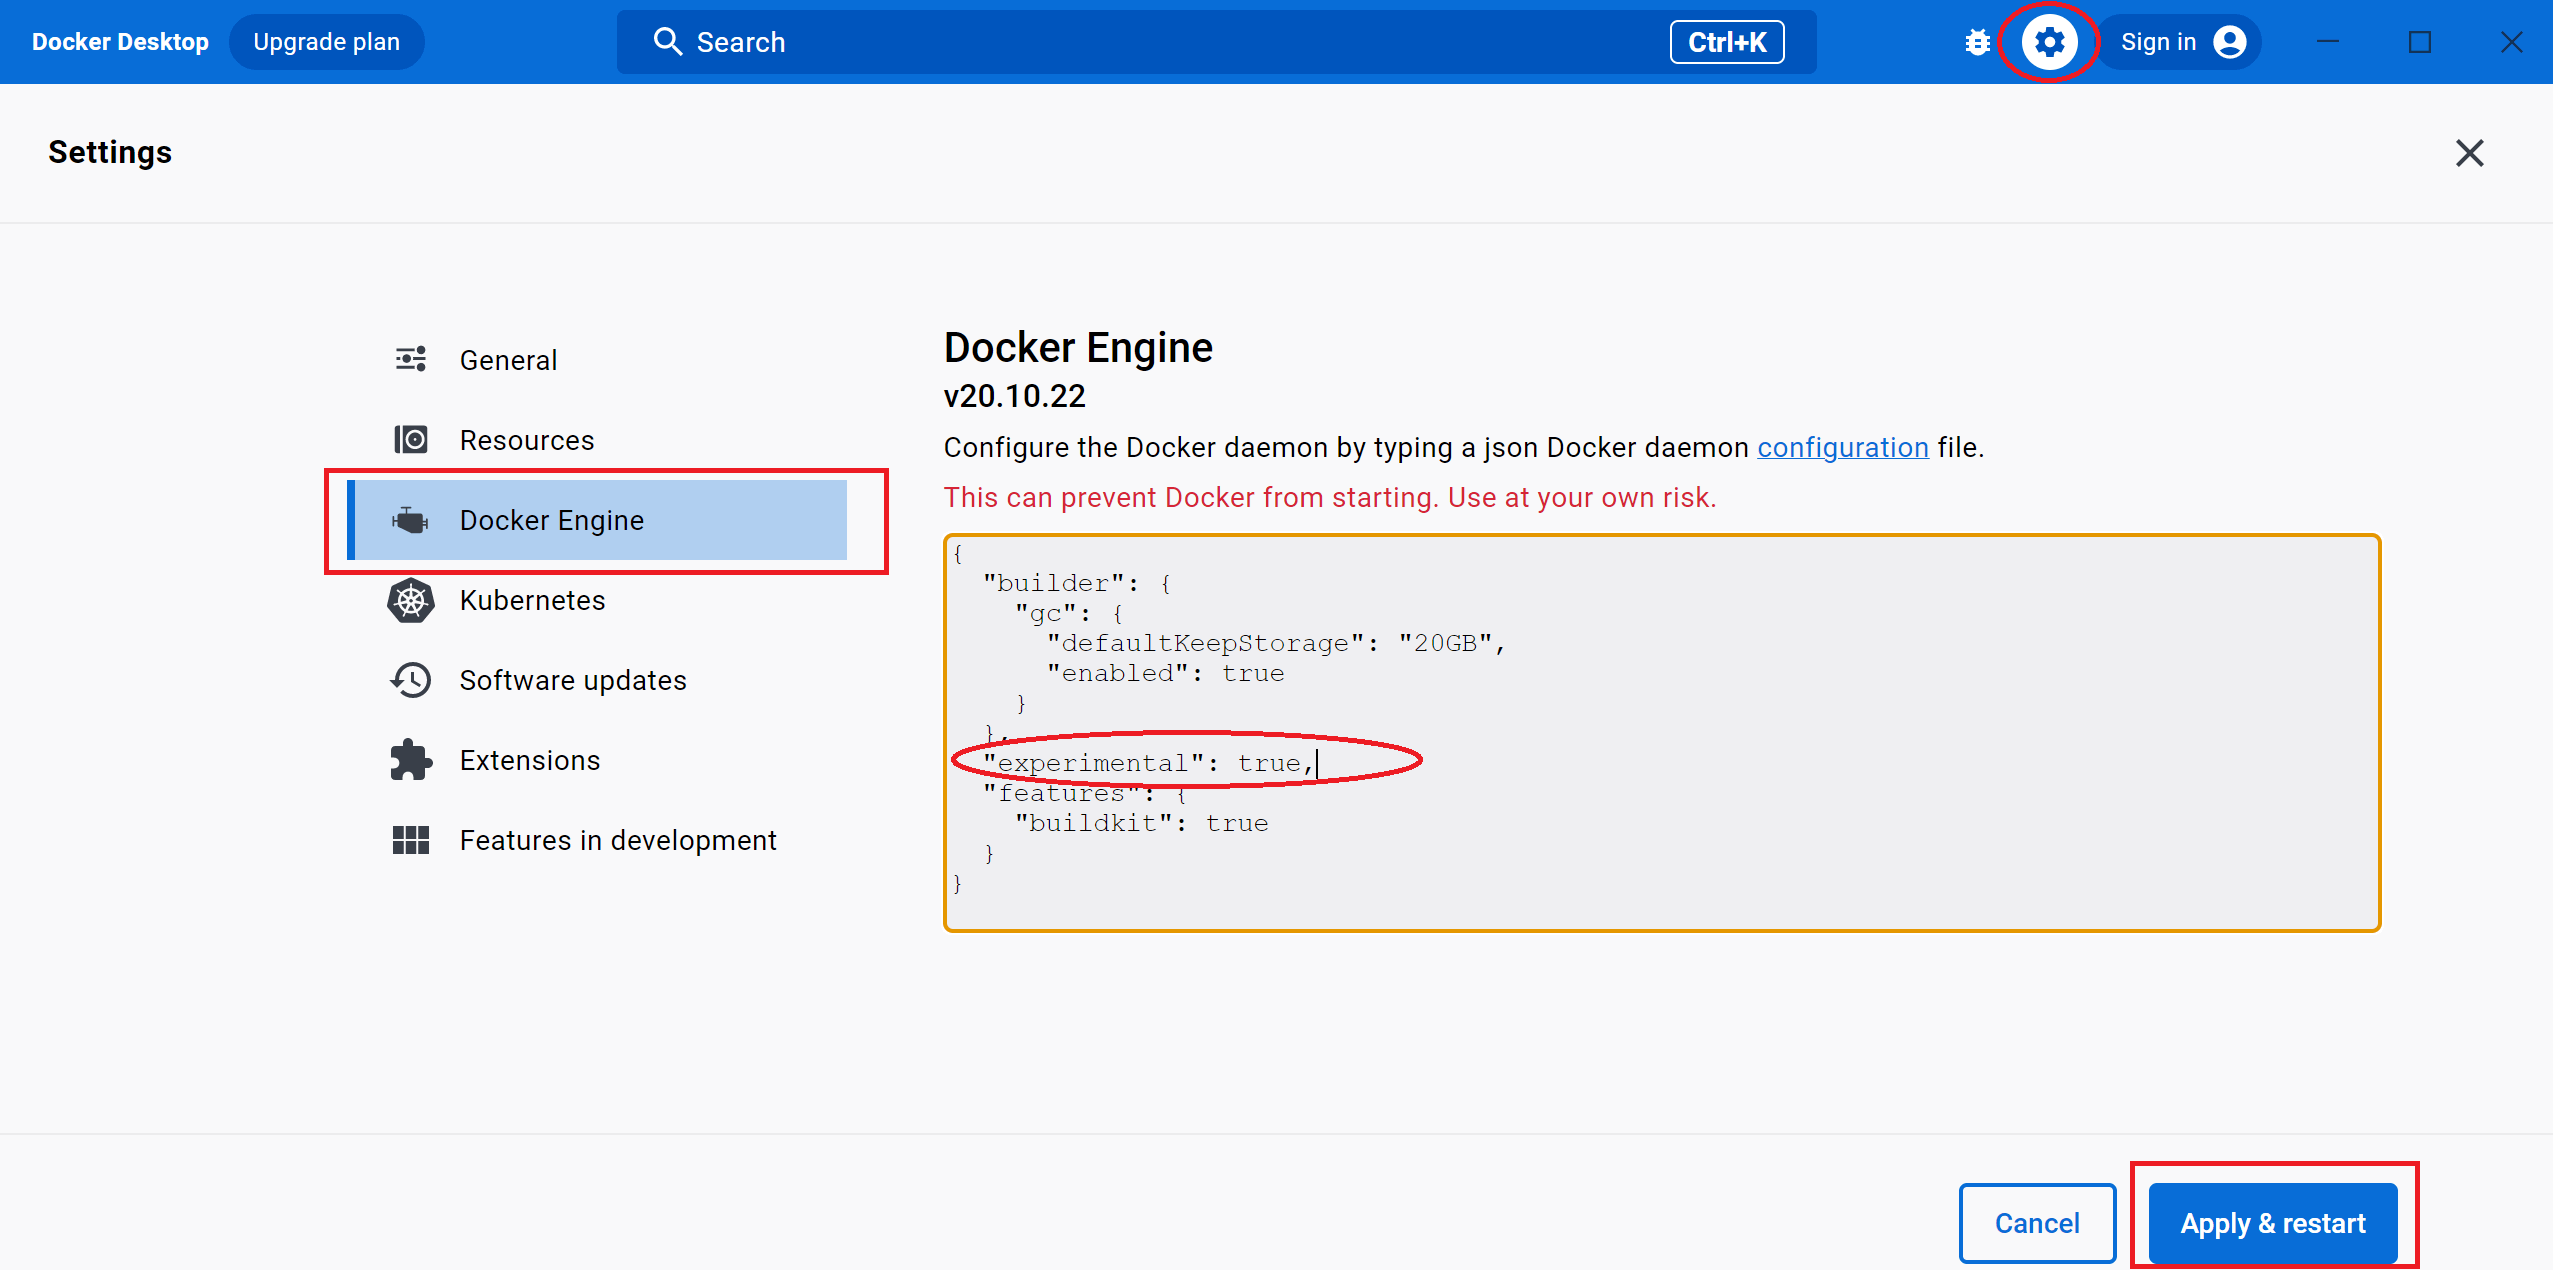Viewport: 2553px width, 1270px height.
Task: Select the Docker Engine engine icon
Action: [410, 519]
